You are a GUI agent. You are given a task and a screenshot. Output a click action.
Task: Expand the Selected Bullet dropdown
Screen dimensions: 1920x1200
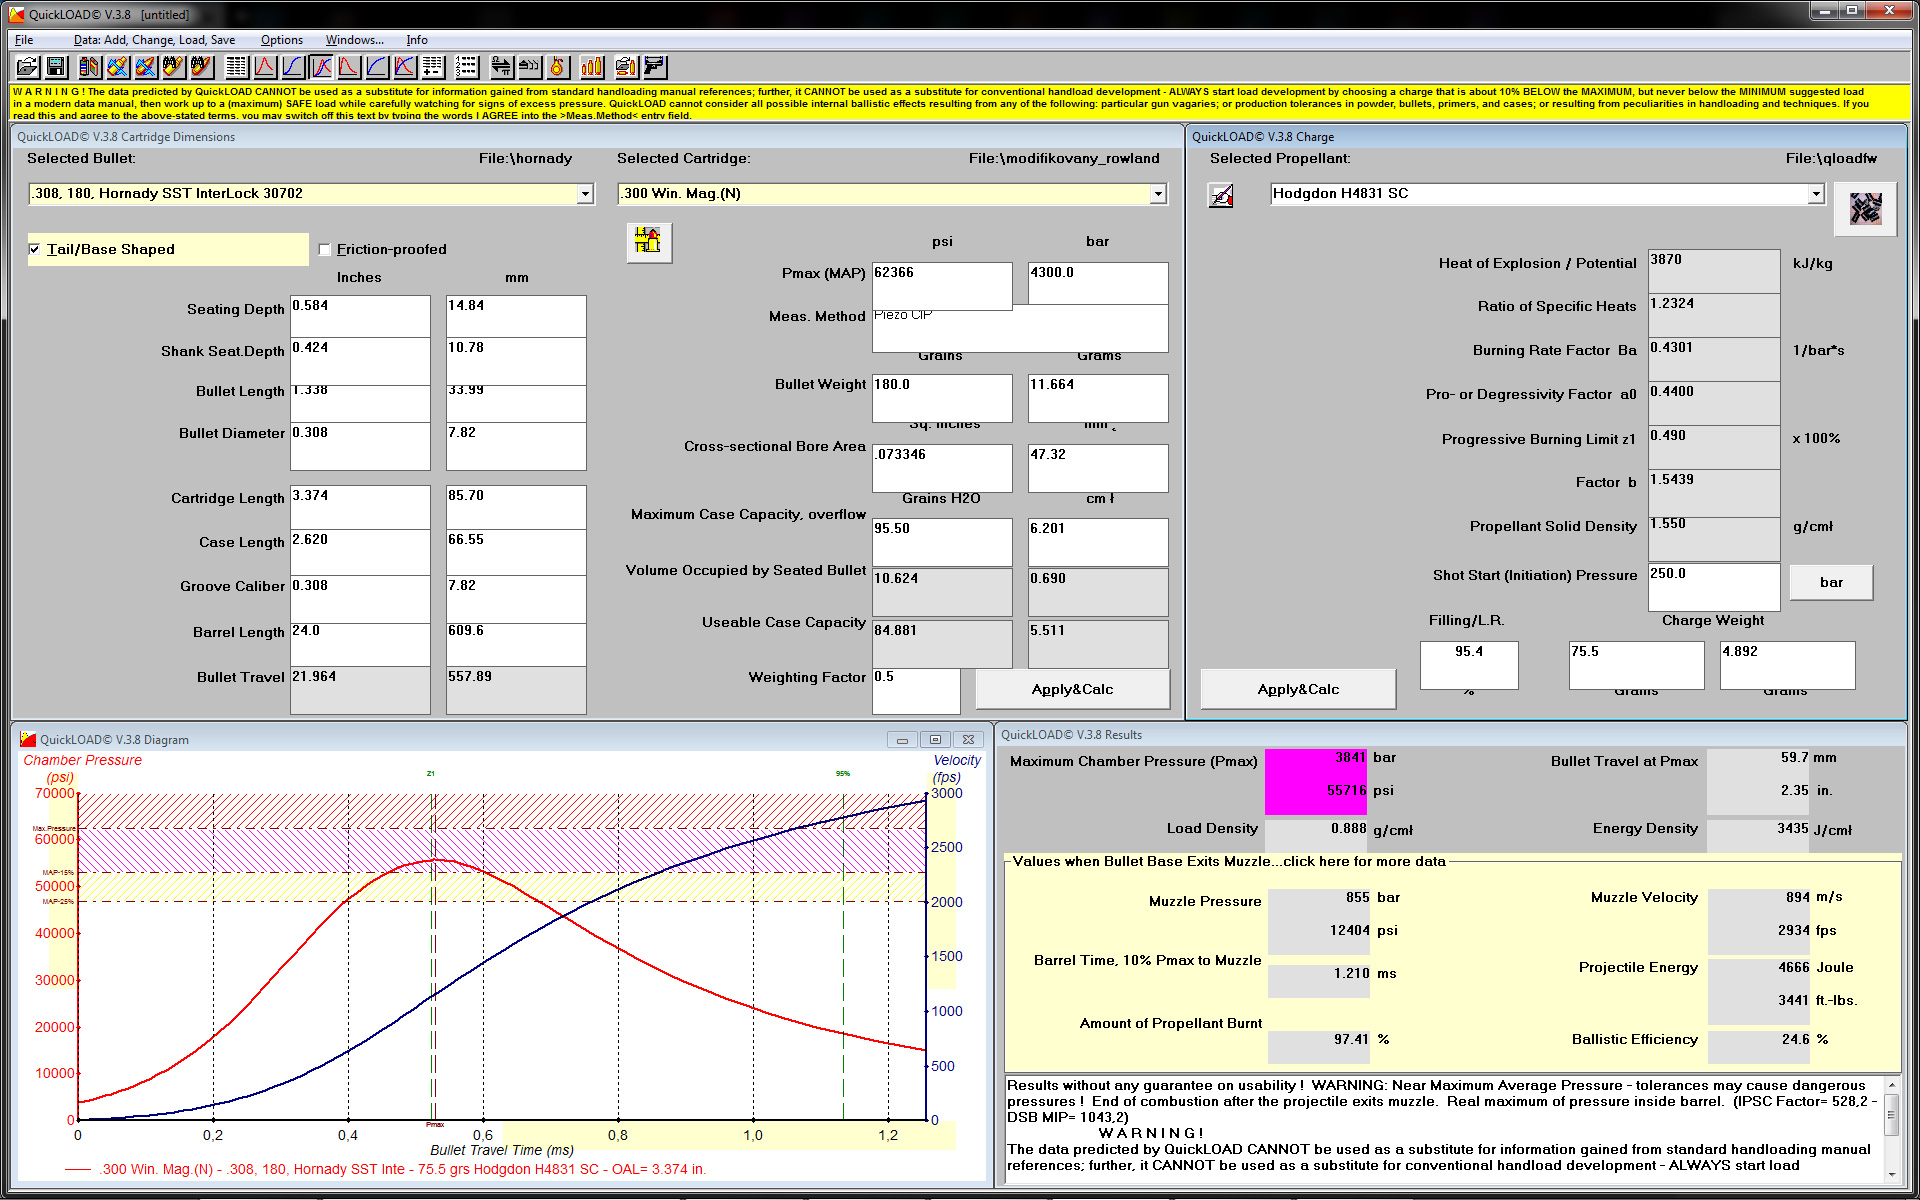coord(585,194)
